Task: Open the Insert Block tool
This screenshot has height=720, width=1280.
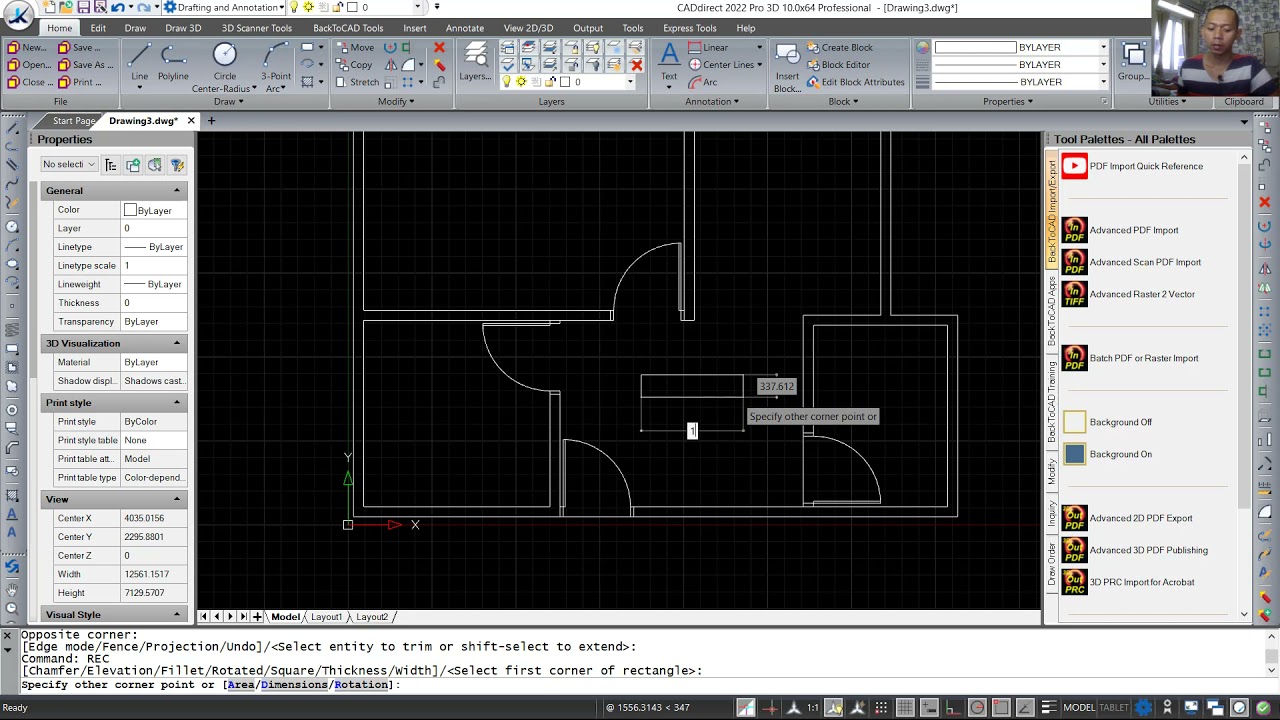Action: [x=787, y=68]
